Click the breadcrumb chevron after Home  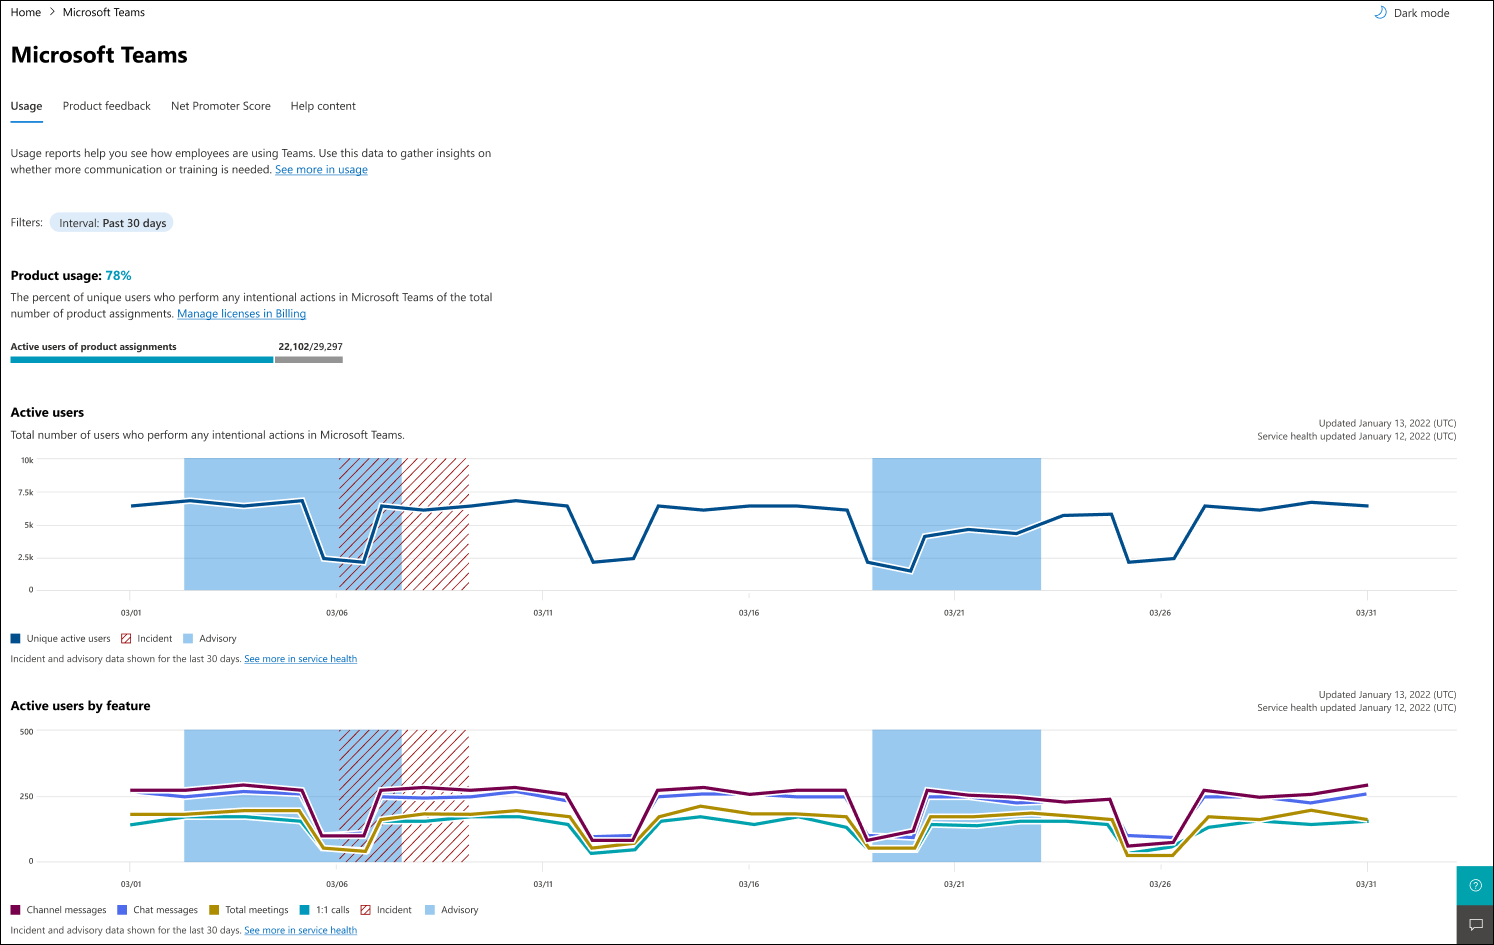[52, 12]
